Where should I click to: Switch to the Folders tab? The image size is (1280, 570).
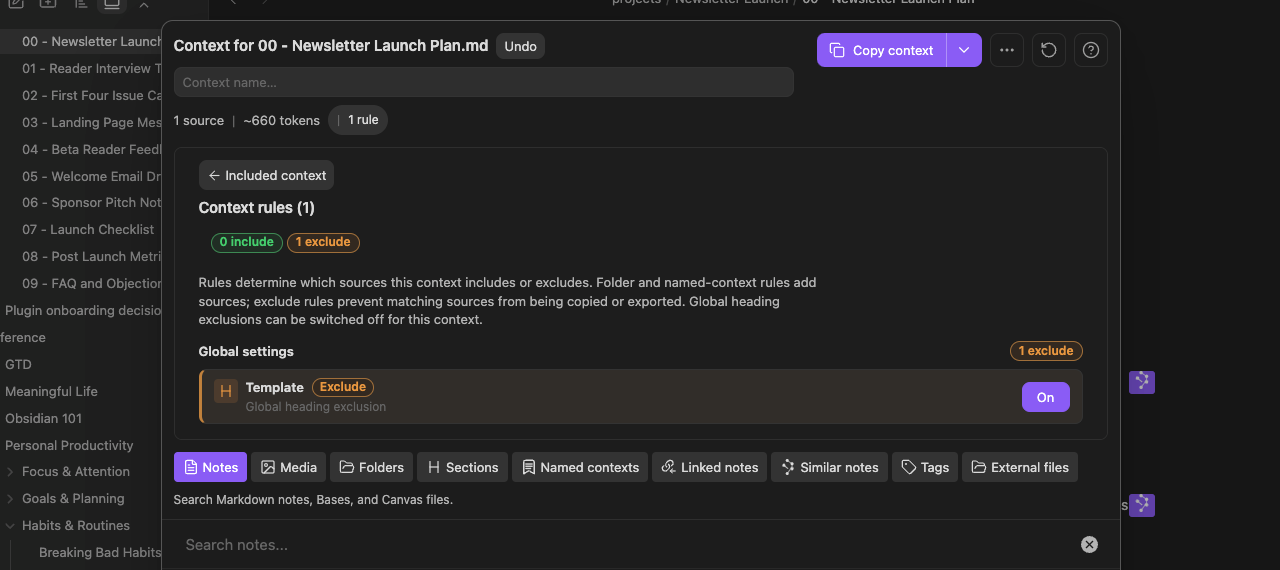(x=371, y=467)
